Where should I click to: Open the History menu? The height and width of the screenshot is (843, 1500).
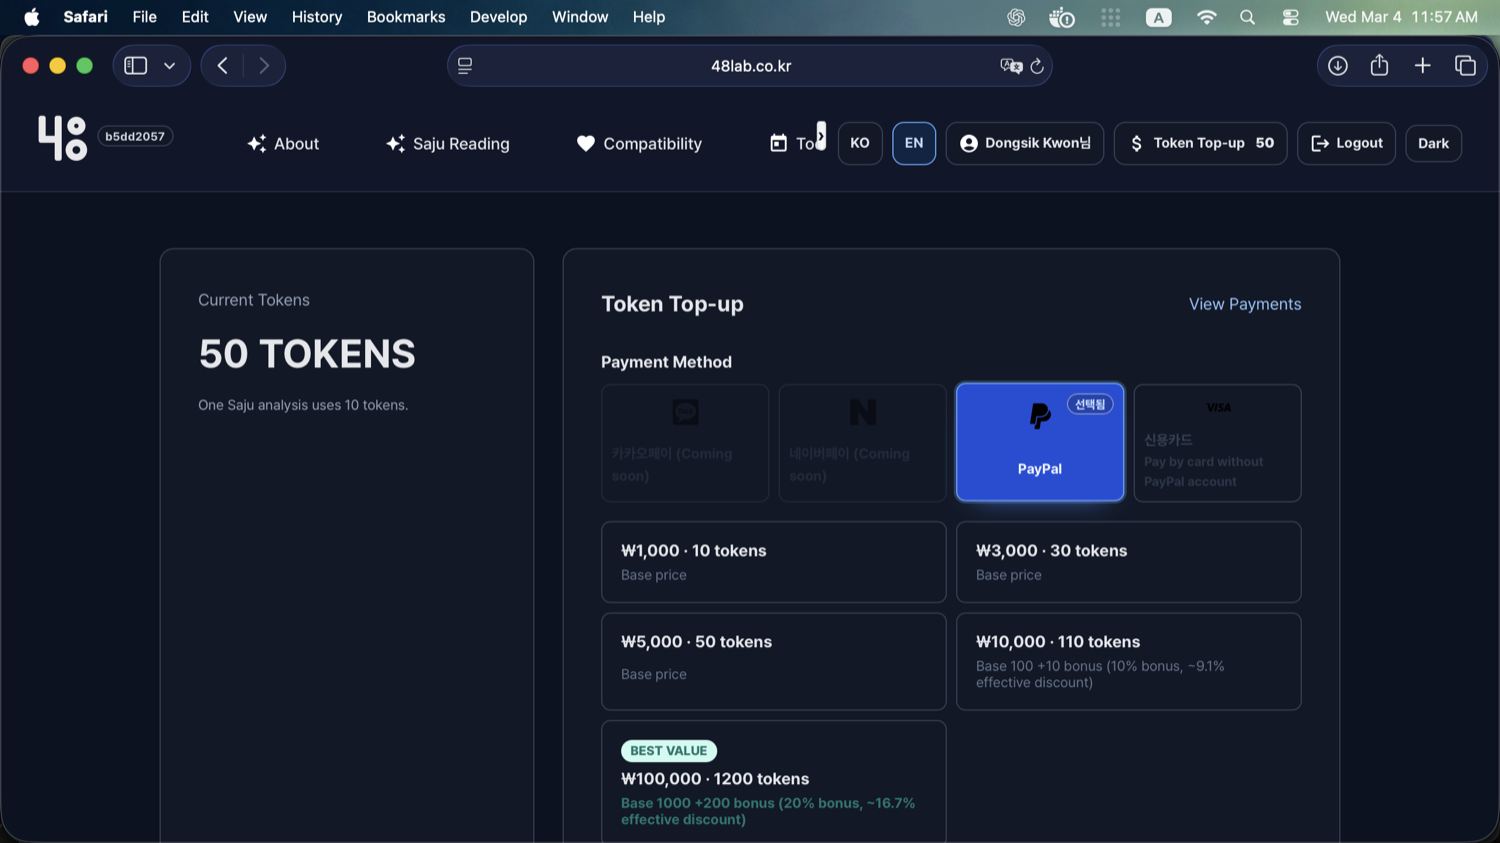[x=317, y=17]
